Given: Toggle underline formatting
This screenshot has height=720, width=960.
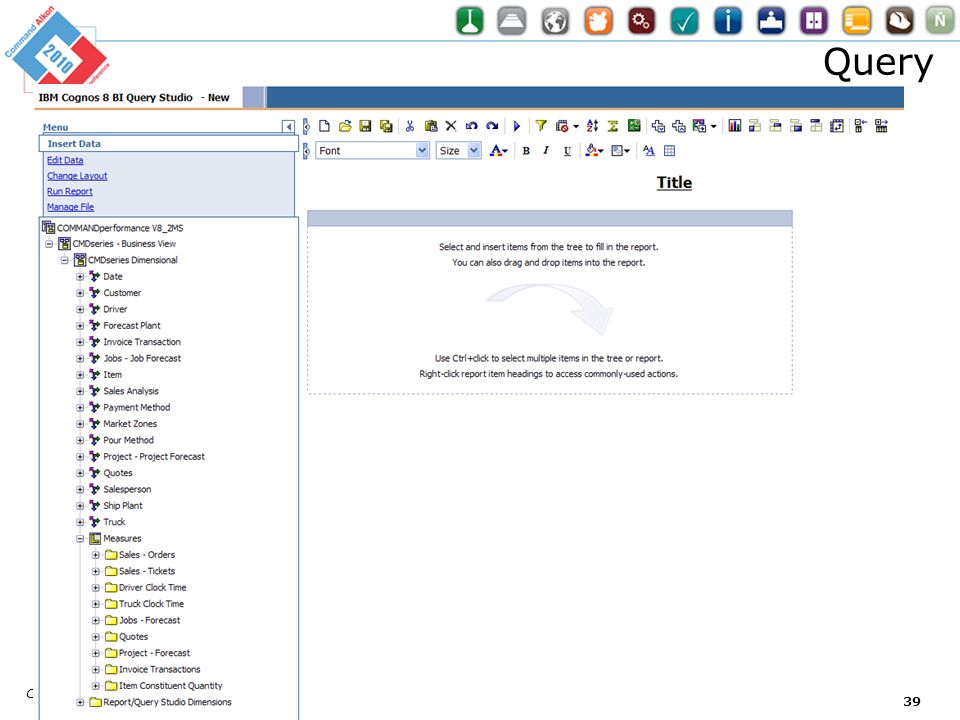Looking at the screenshot, I should coord(567,151).
